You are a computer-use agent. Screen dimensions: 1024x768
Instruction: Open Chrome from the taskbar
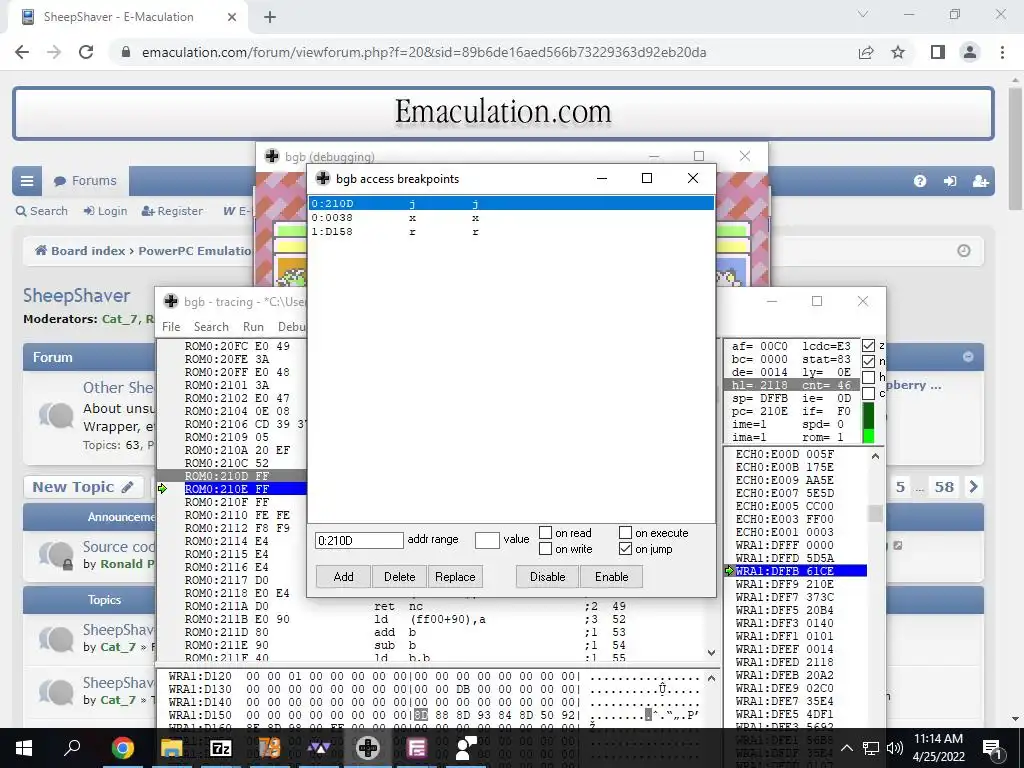pos(122,748)
